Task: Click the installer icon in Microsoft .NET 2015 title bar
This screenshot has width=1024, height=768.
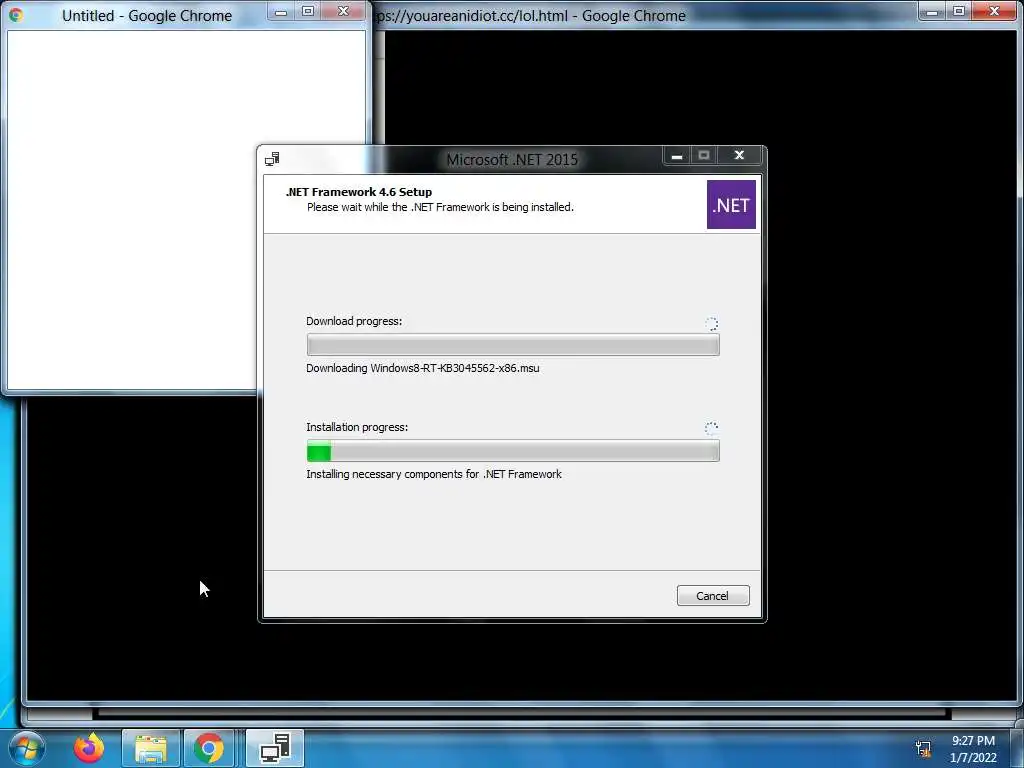Action: coord(272,159)
